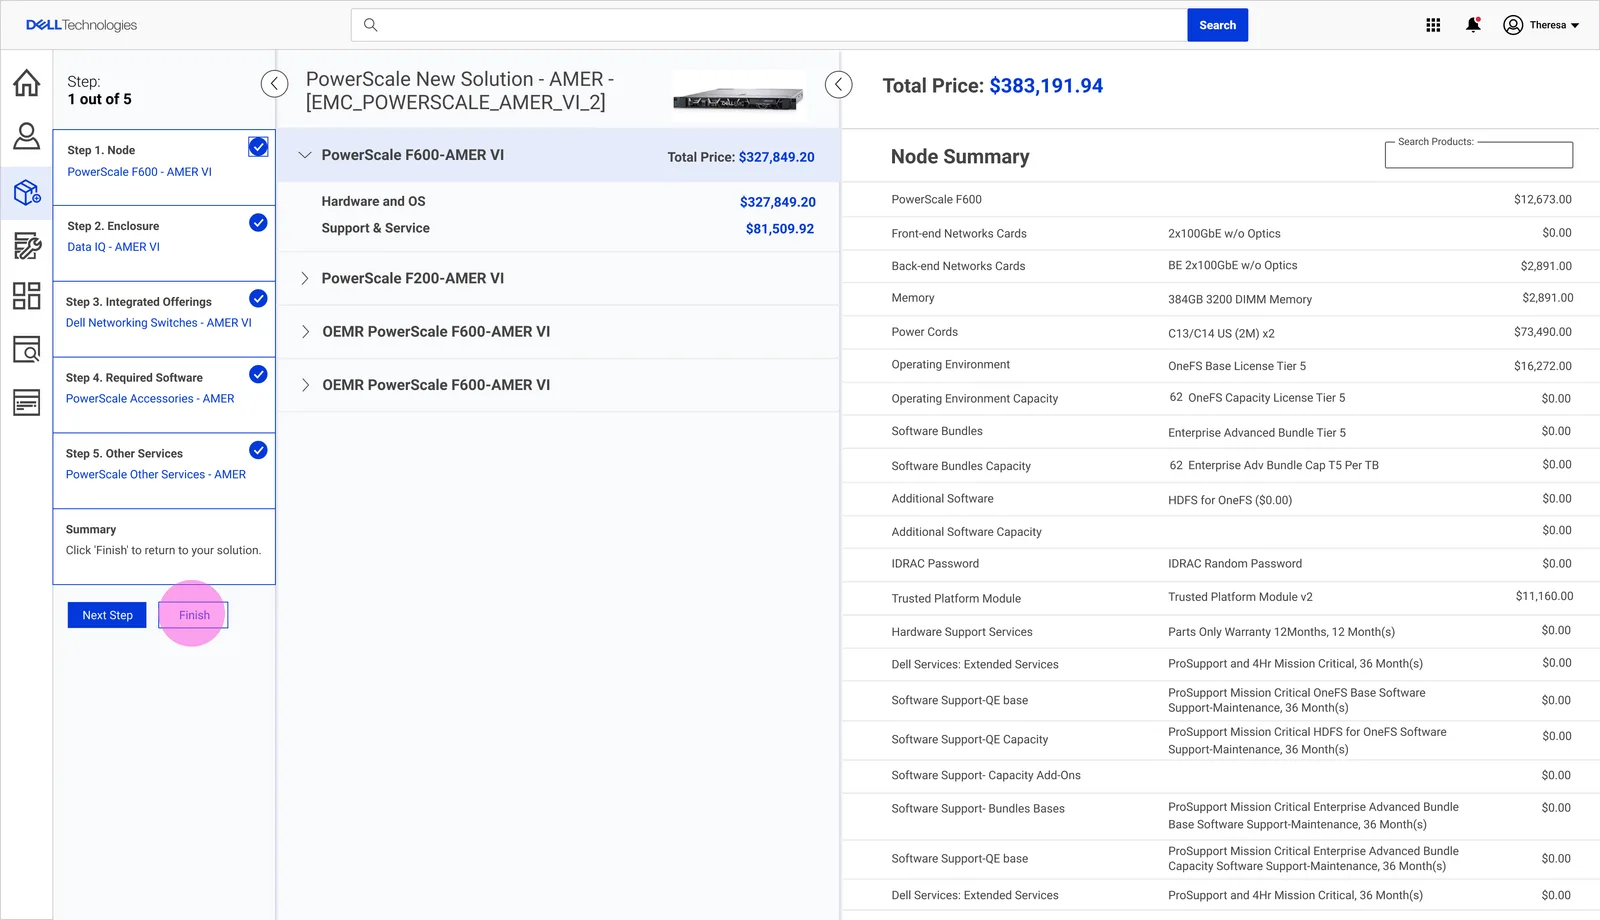Image resolution: width=1600 pixels, height=920 pixels.
Task: Toggle Step 3 Integrated Offerings checkmark
Action: [258, 298]
